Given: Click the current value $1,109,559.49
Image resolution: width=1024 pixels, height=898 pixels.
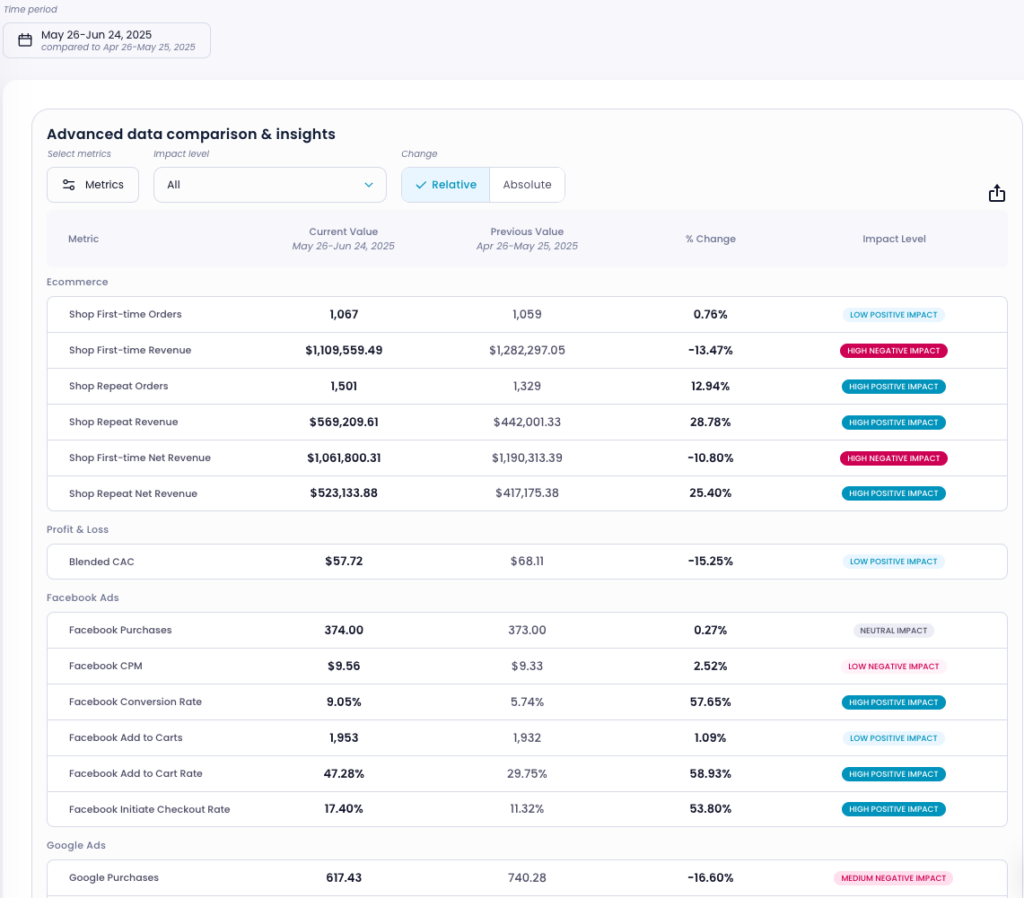Looking at the screenshot, I should 344,350.
